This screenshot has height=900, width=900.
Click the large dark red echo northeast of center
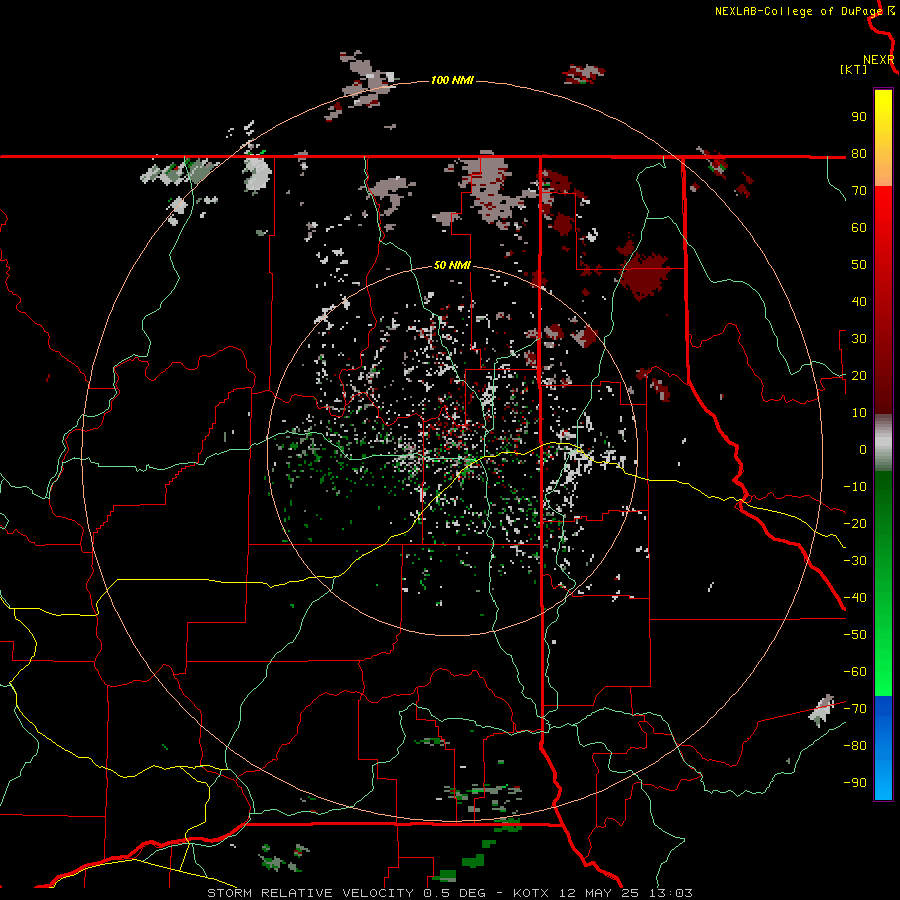pos(645,276)
